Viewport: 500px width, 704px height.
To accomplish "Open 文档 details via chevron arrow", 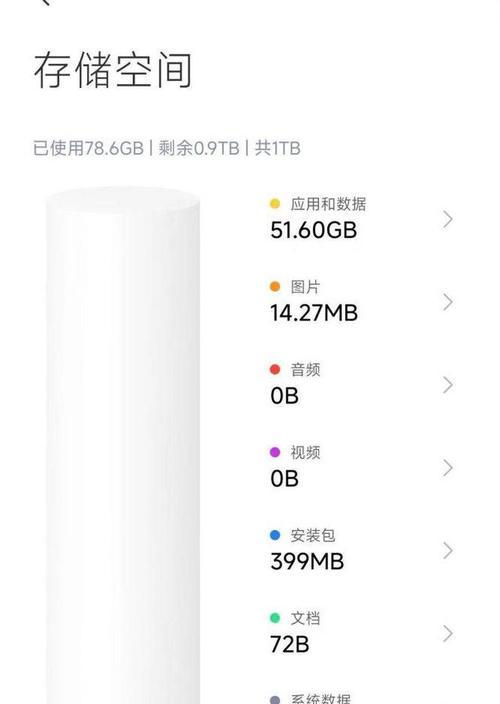I will pos(447,634).
